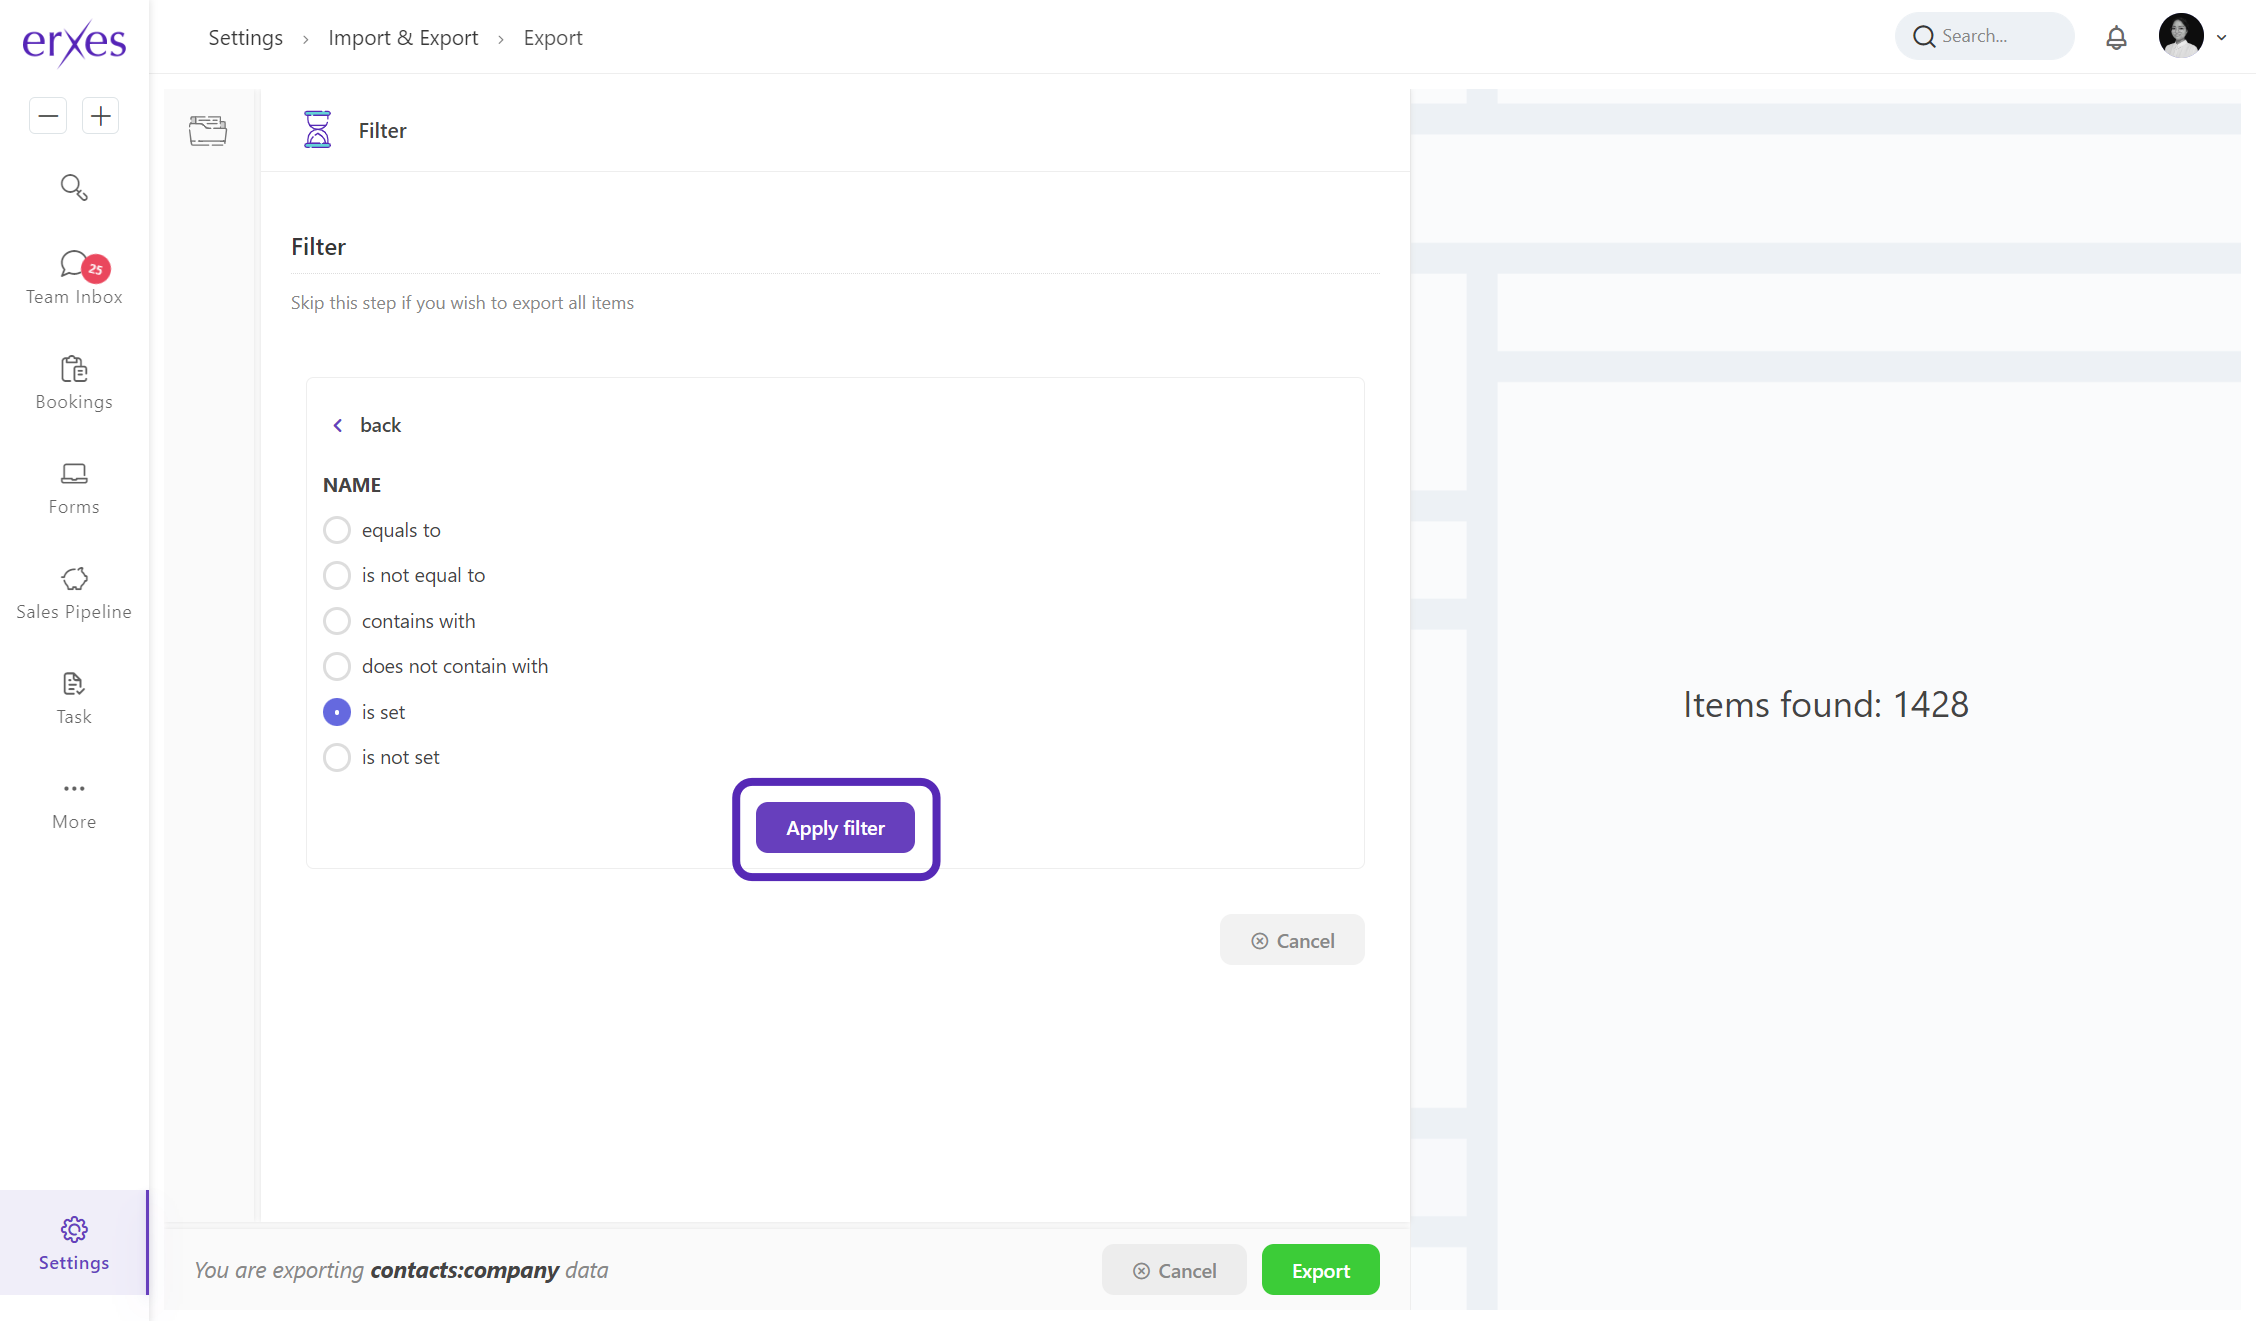
Task: Click the Apply filter button
Action: point(835,828)
